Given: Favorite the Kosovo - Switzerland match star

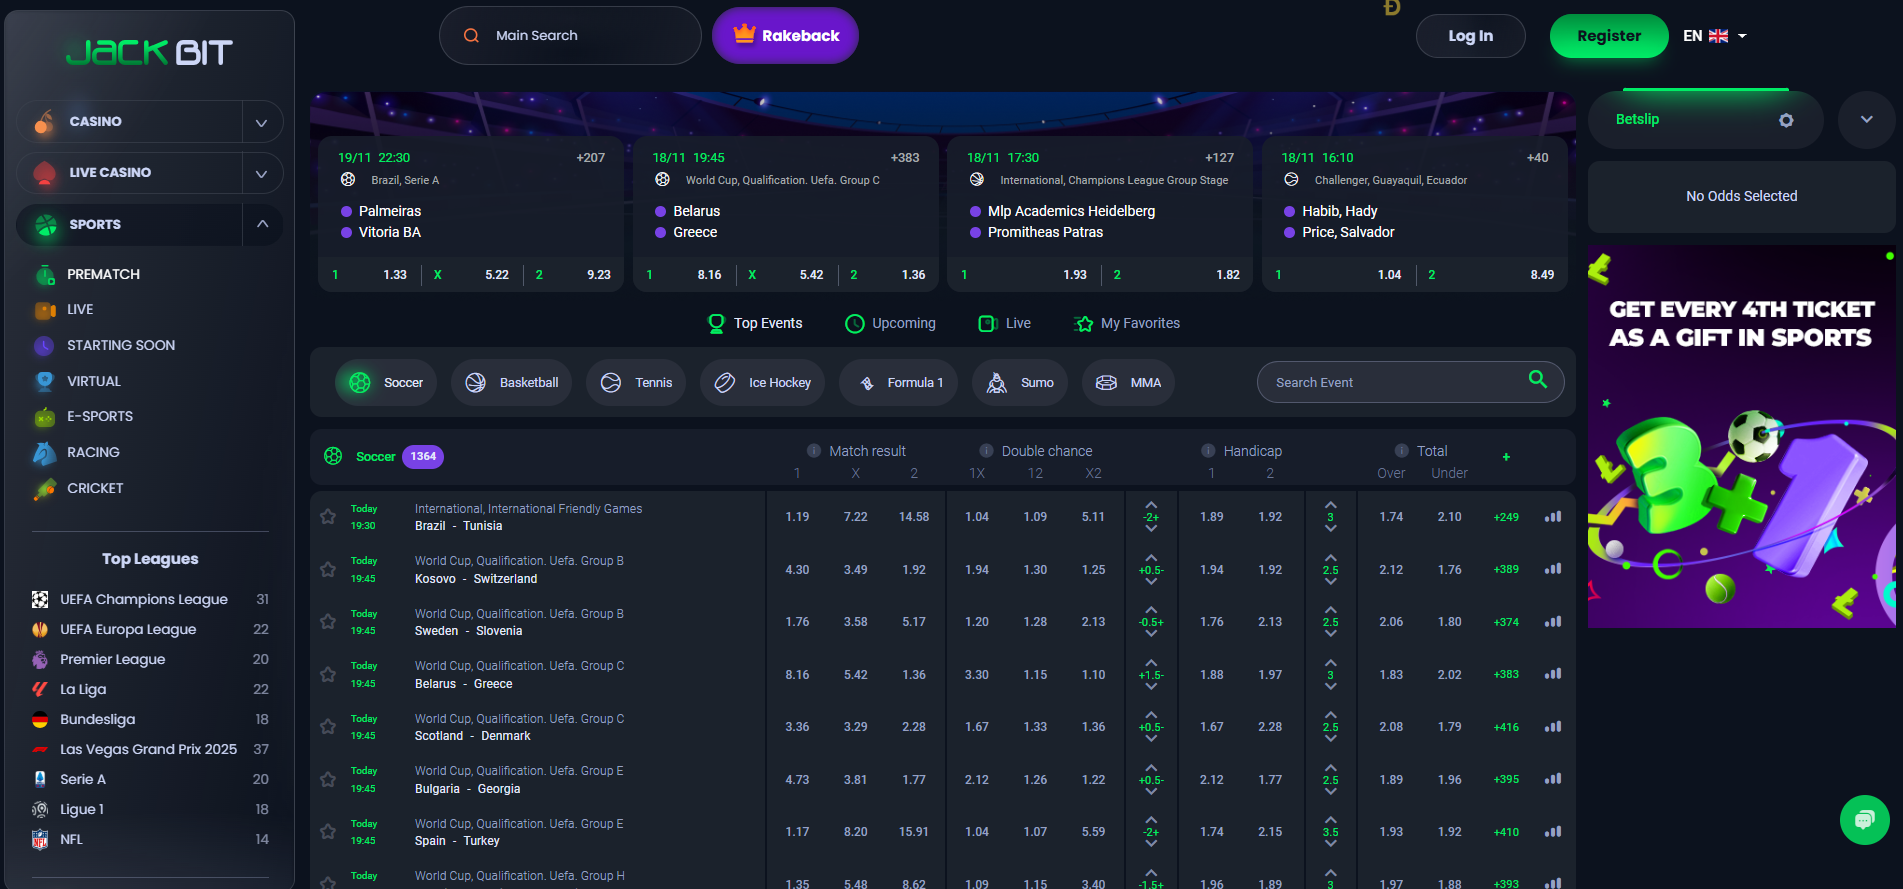Looking at the screenshot, I should click(327, 570).
